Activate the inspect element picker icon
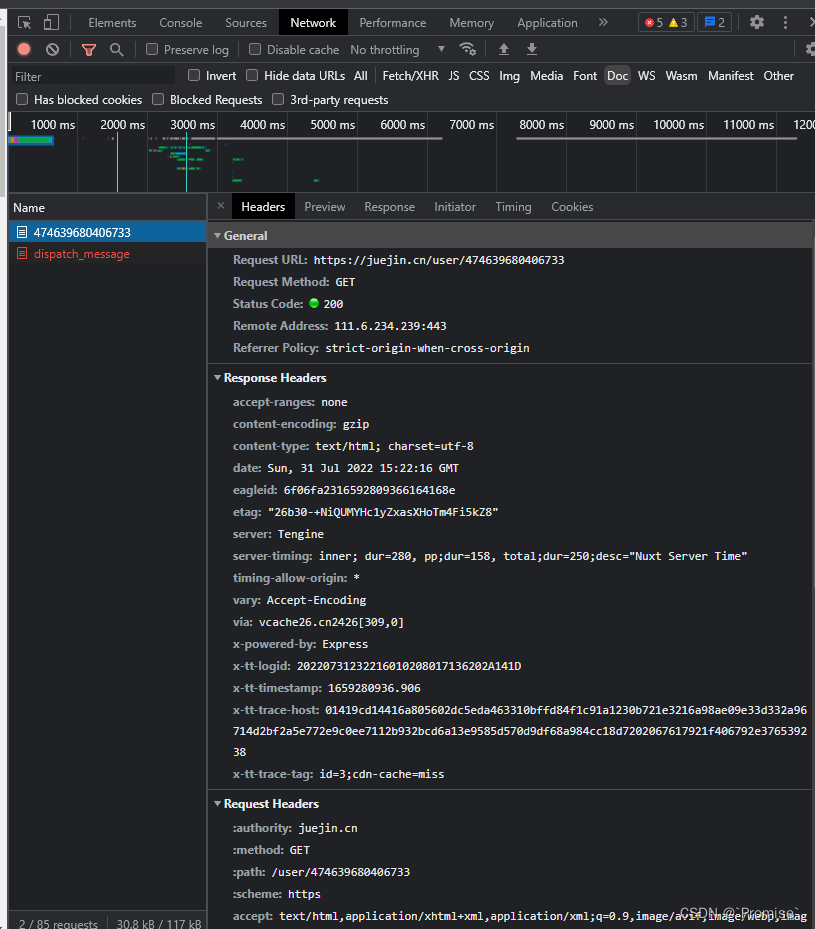 [24, 23]
